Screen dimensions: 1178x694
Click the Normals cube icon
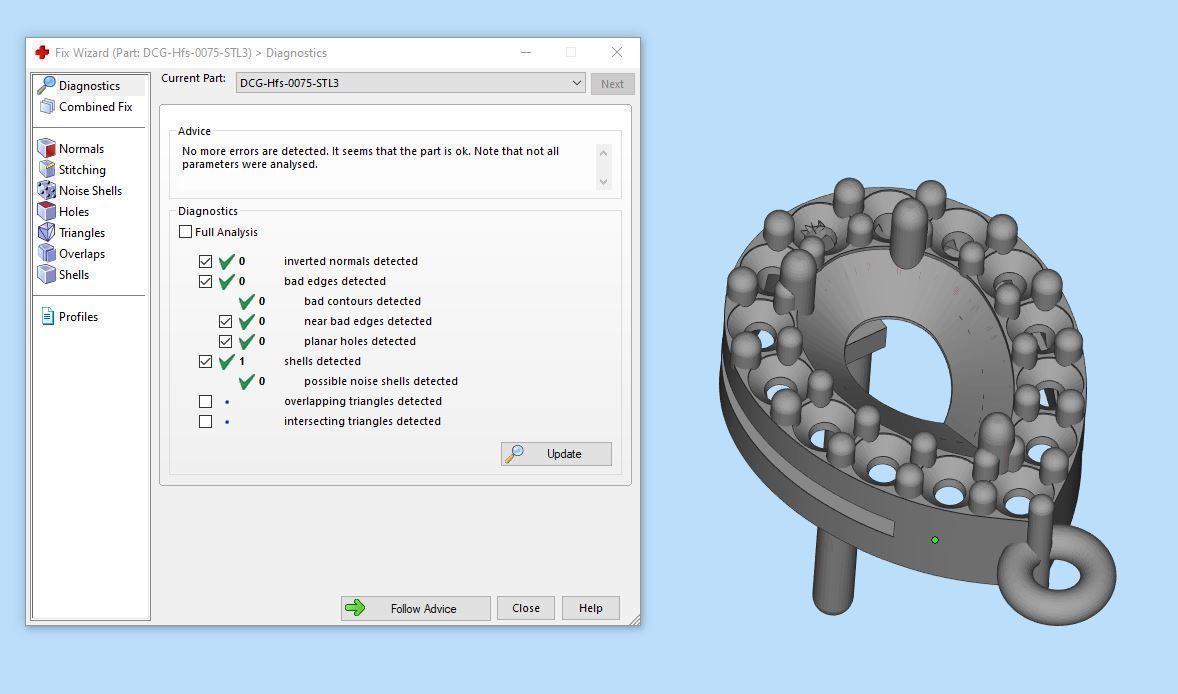click(x=47, y=148)
